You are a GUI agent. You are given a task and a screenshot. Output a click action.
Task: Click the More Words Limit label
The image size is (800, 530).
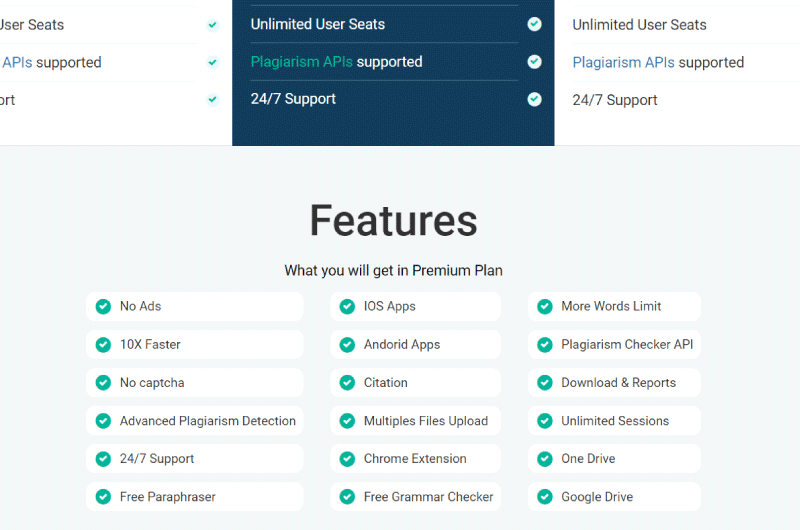tap(611, 306)
